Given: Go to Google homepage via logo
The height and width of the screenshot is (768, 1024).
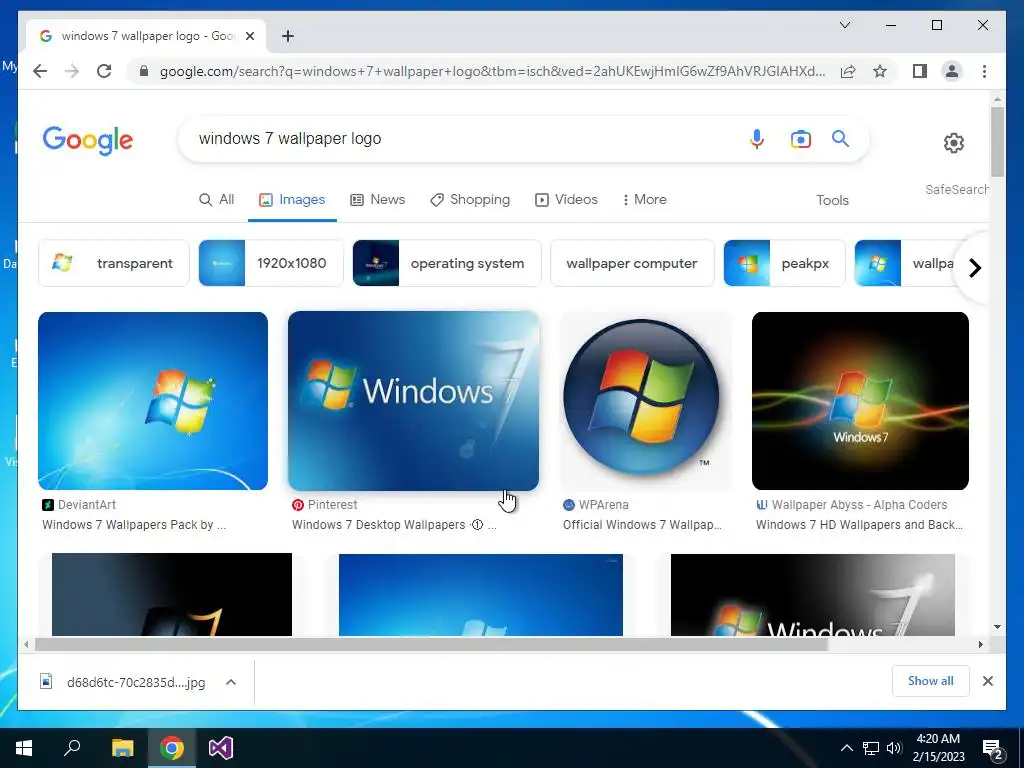Looking at the screenshot, I should point(88,140).
